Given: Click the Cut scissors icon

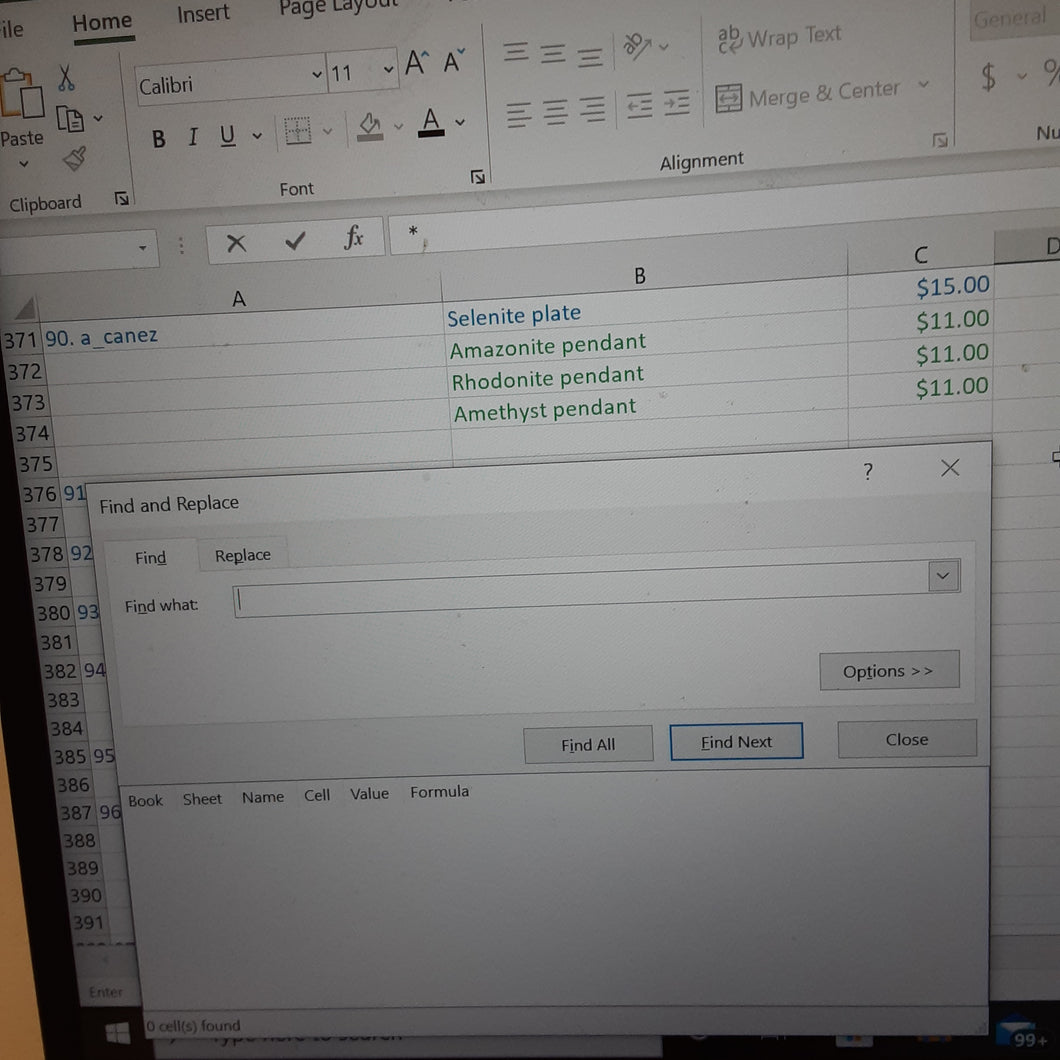Looking at the screenshot, I should tap(66, 78).
